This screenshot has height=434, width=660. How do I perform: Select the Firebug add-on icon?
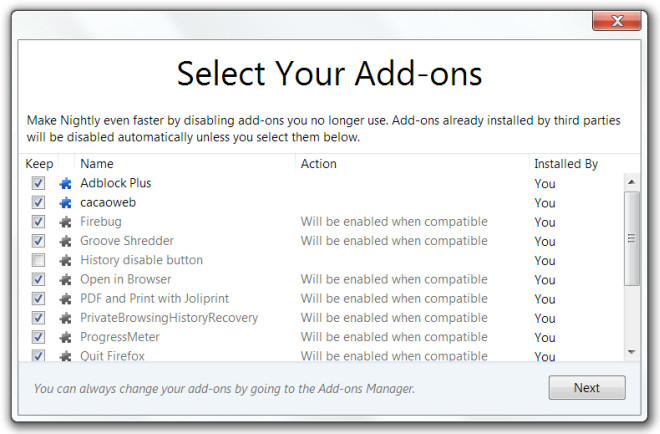point(65,222)
